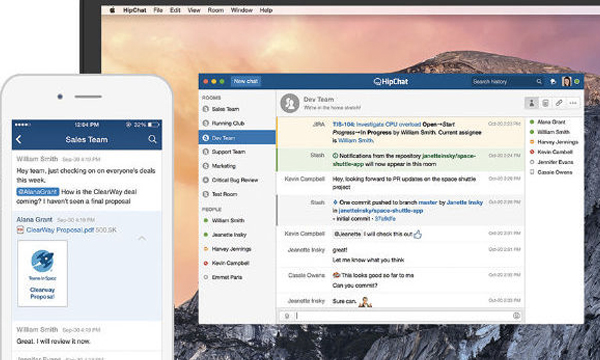
Task: Click the stack emoticon in Cassie Owens message
Action: click(x=336, y=275)
